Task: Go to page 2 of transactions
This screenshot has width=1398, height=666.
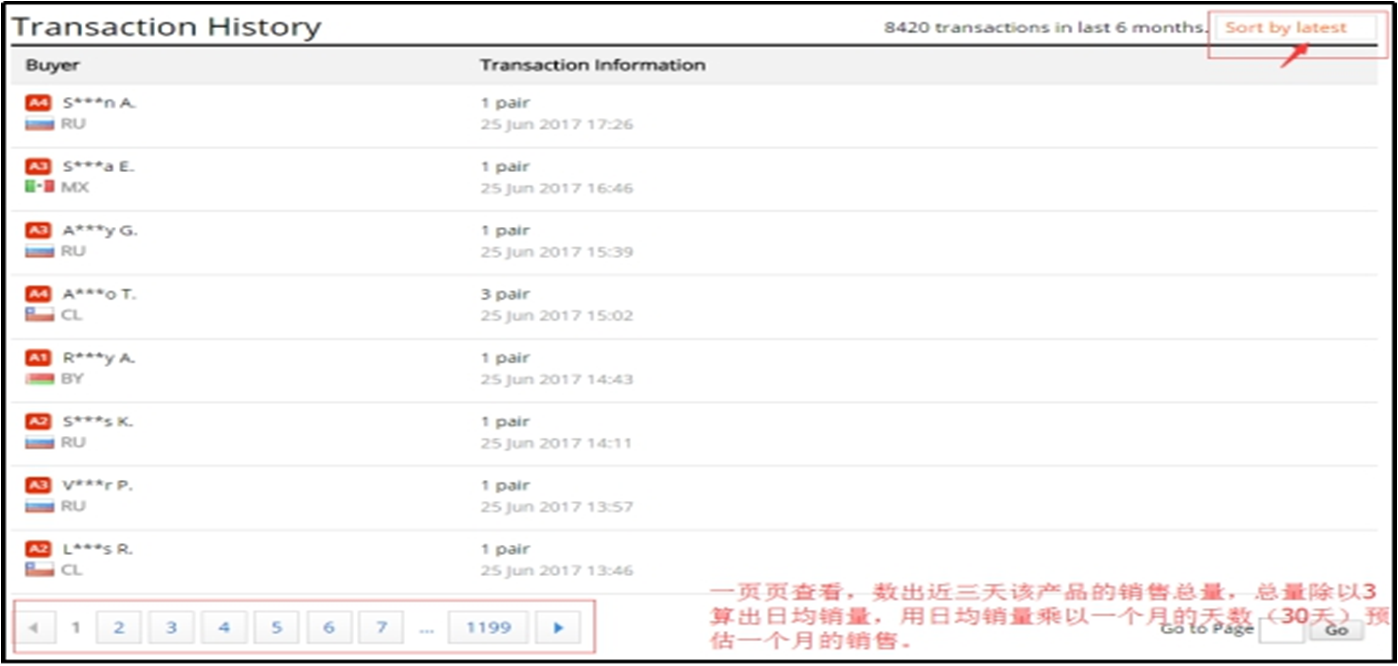Action: click(119, 628)
